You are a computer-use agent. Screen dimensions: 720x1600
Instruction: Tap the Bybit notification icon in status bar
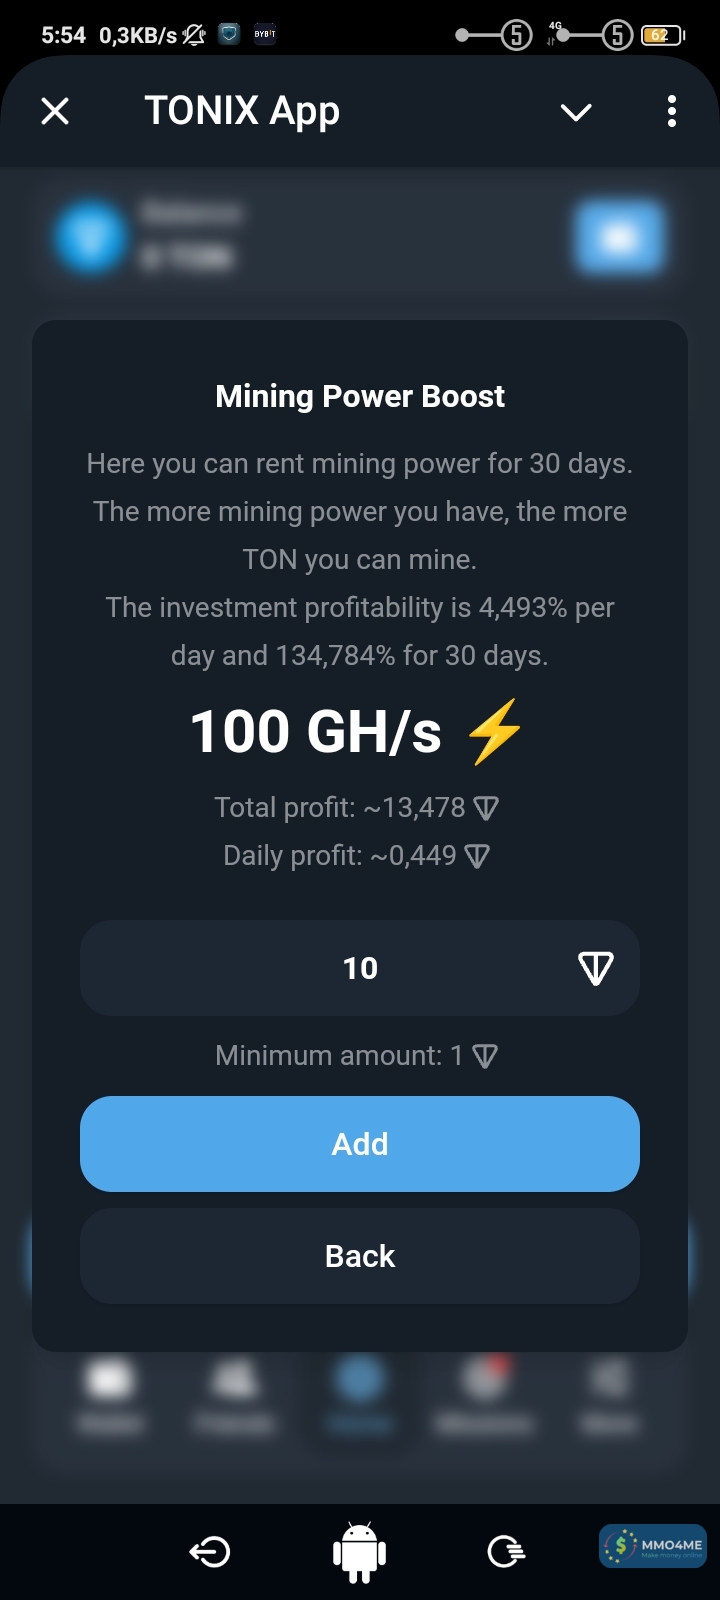point(265,35)
